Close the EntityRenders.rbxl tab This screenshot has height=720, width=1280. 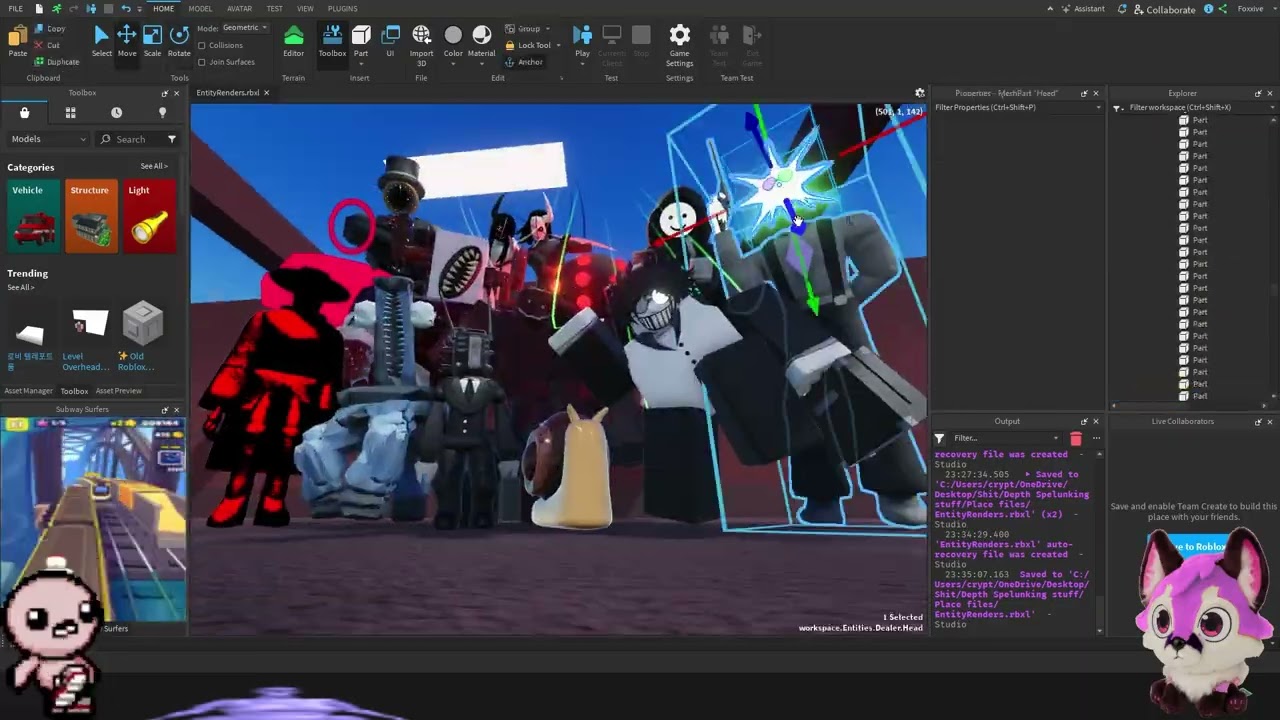[x=266, y=93]
